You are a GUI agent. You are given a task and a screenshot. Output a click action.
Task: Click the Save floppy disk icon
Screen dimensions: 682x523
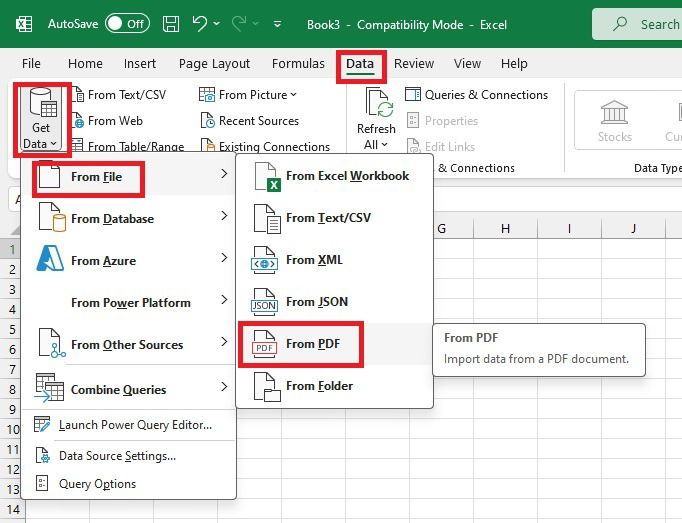click(x=170, y=24)
